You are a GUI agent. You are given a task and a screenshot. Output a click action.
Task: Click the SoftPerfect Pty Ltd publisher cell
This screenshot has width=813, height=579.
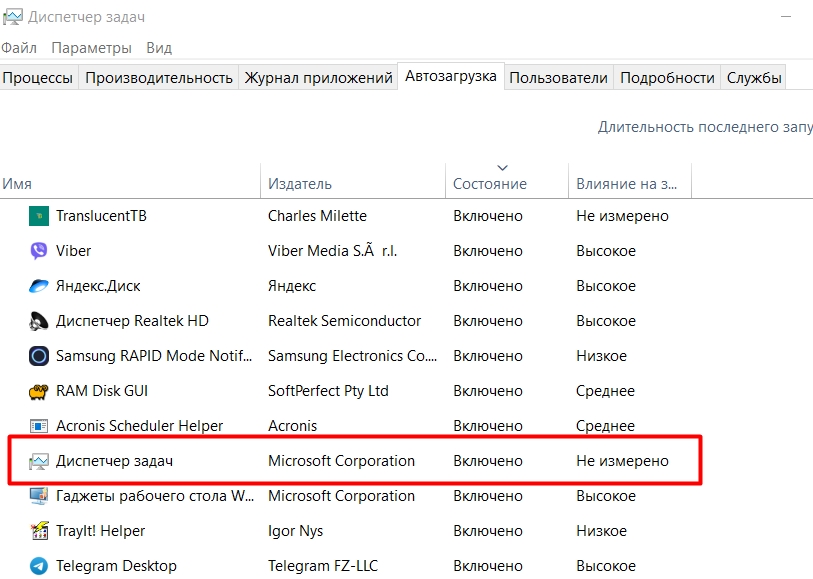coord(328,391)
